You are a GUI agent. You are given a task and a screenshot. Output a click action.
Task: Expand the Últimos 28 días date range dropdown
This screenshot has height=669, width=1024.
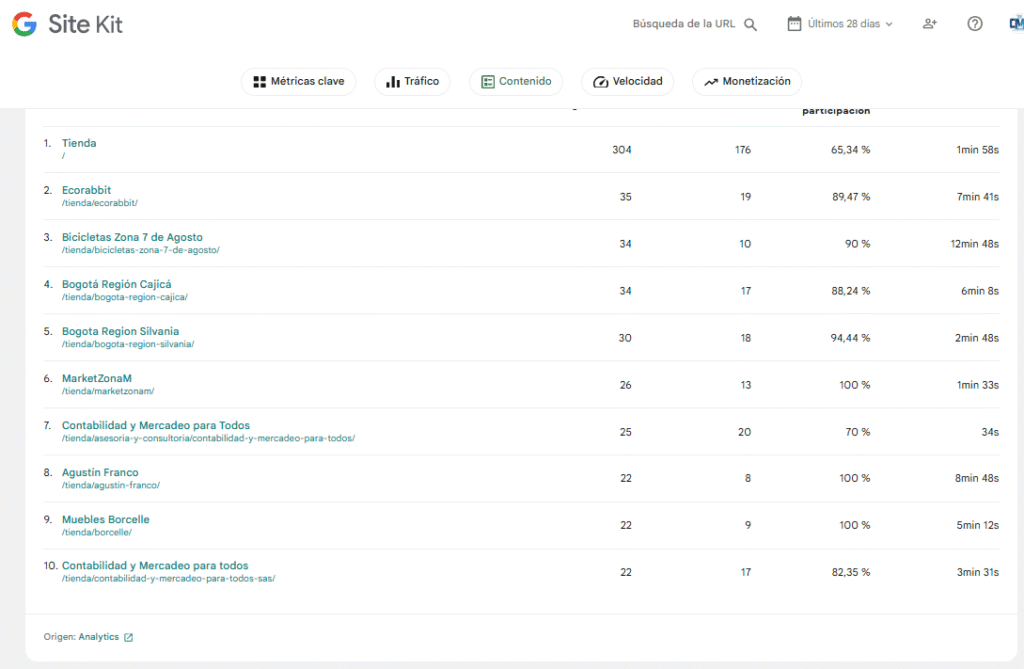(840, 24)
